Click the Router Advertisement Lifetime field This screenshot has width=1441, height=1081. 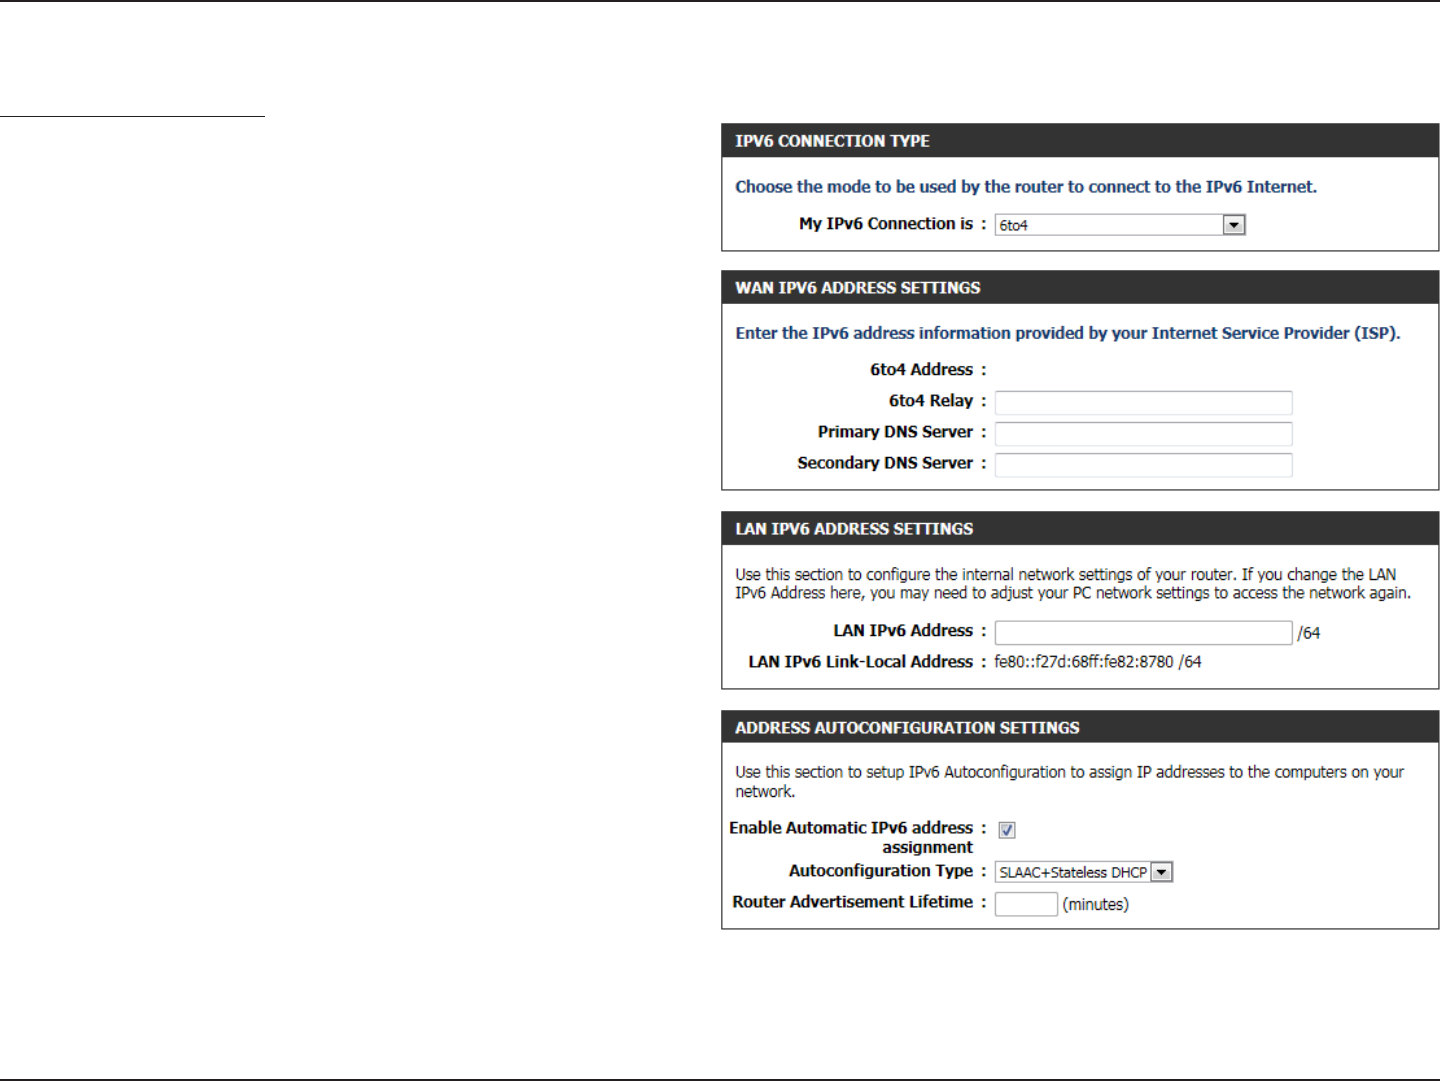click(1026, 904)
